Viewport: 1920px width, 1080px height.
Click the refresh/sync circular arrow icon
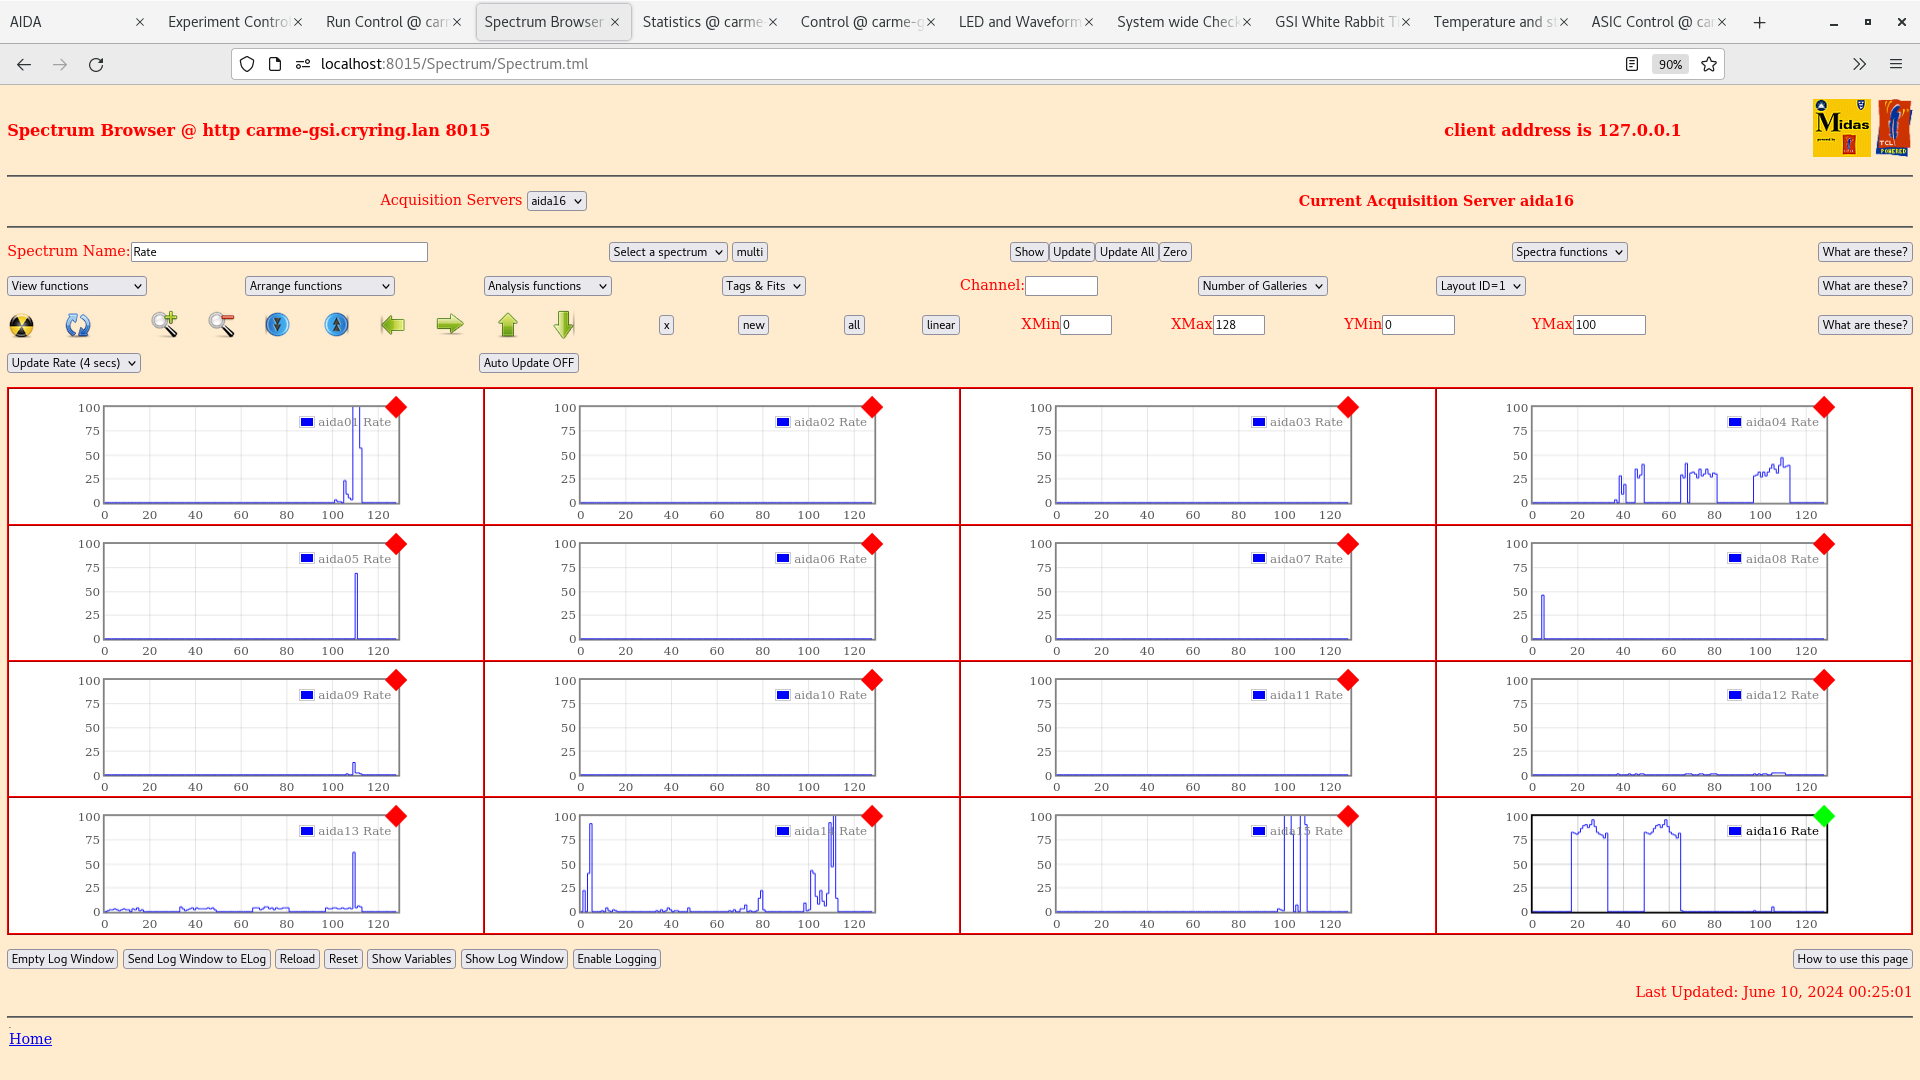78,324
